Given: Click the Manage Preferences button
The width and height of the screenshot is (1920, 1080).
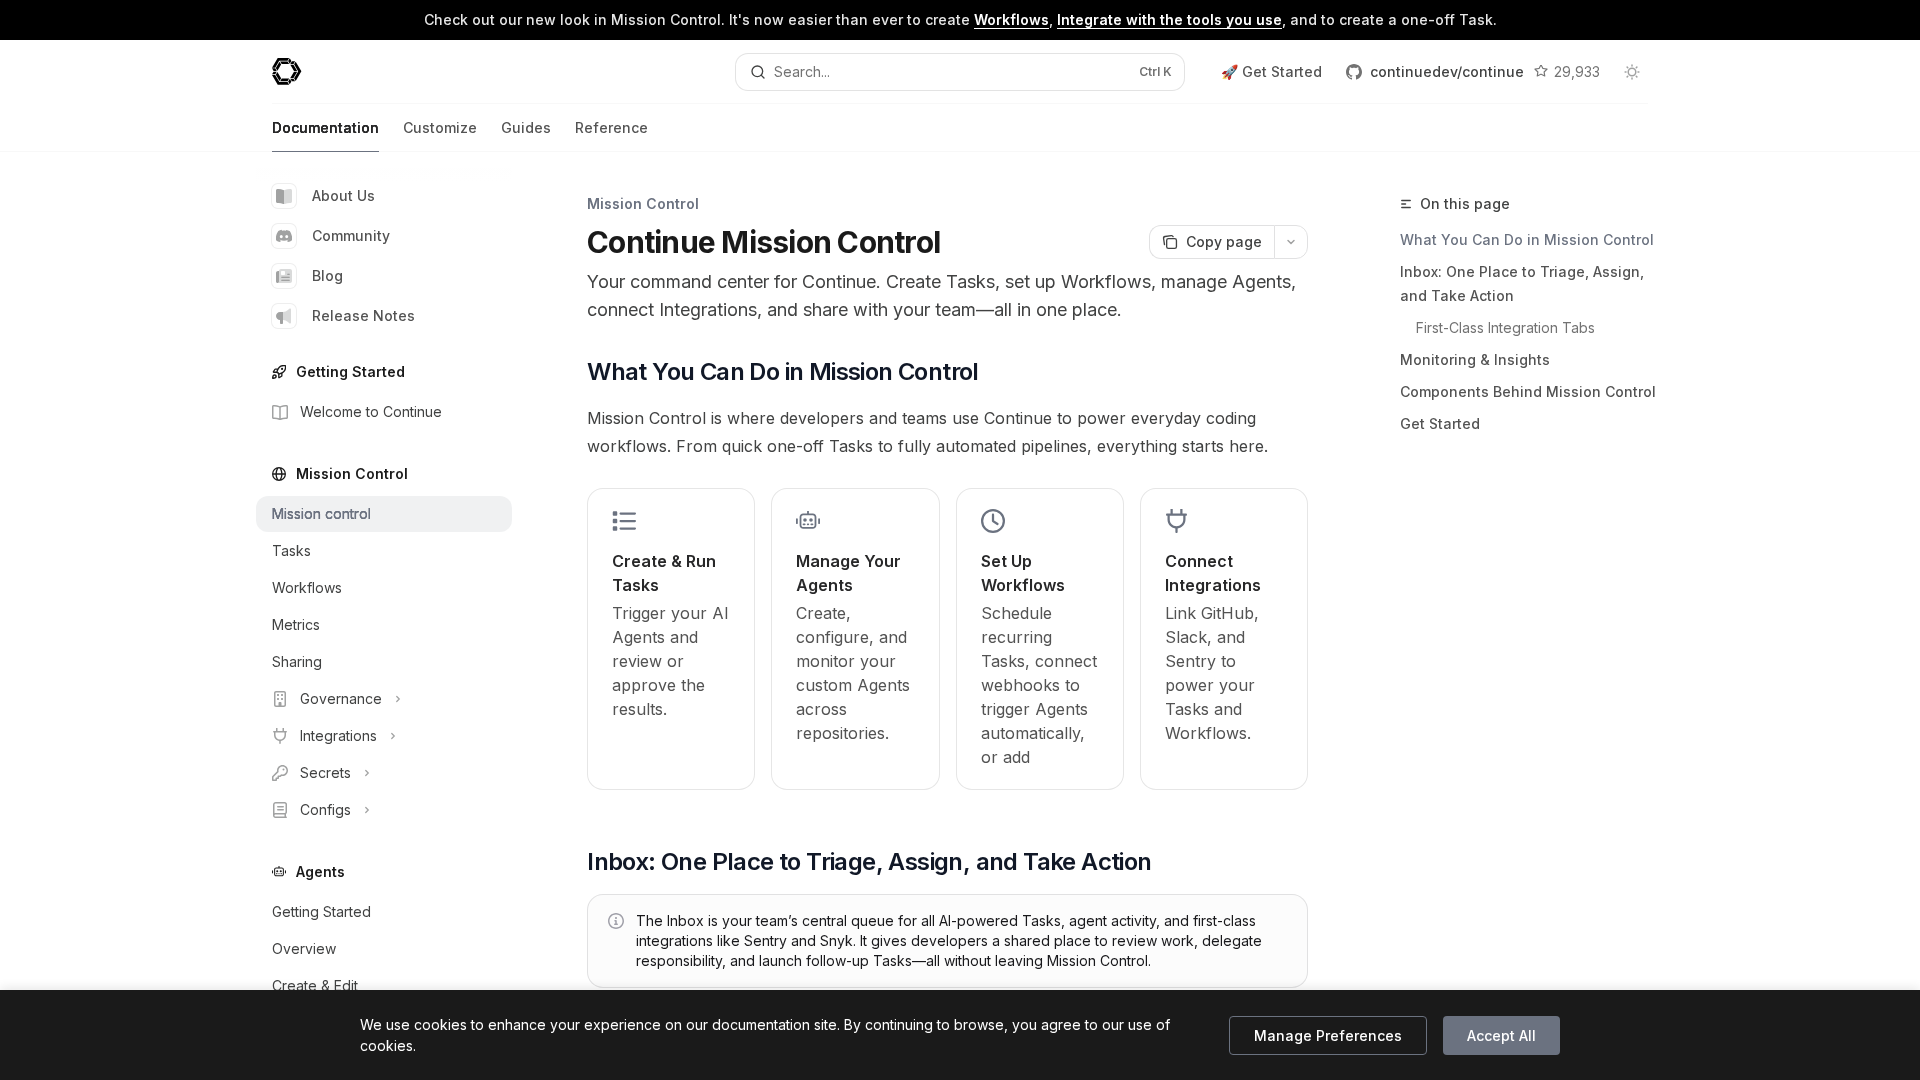Looking at the screenshot, I should click(x=1327, y=1035).
